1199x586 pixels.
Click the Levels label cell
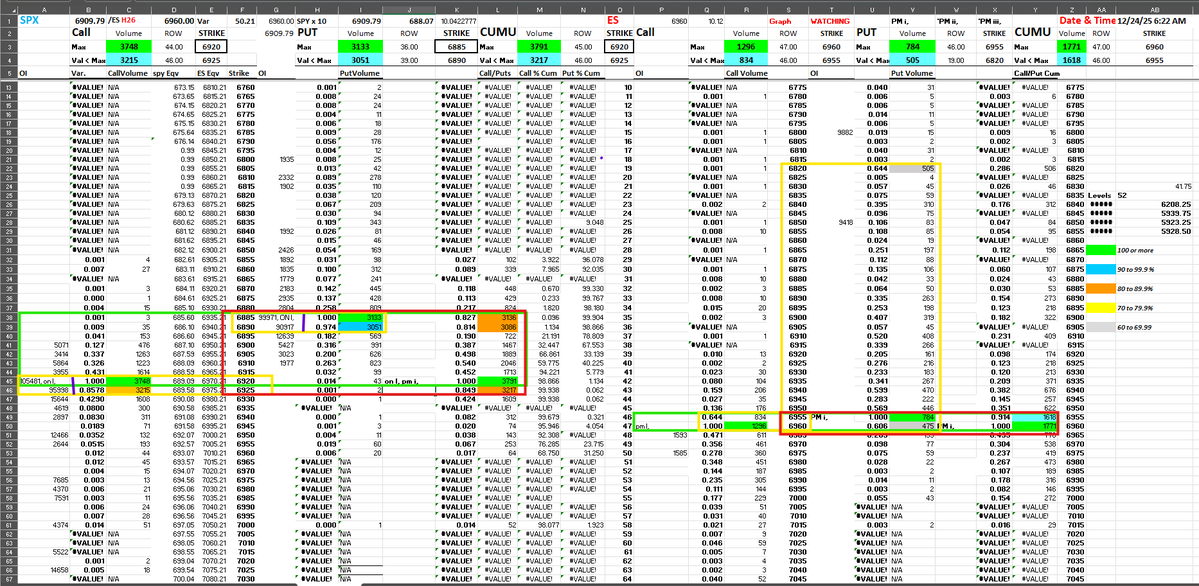[x=1099, y=195]
